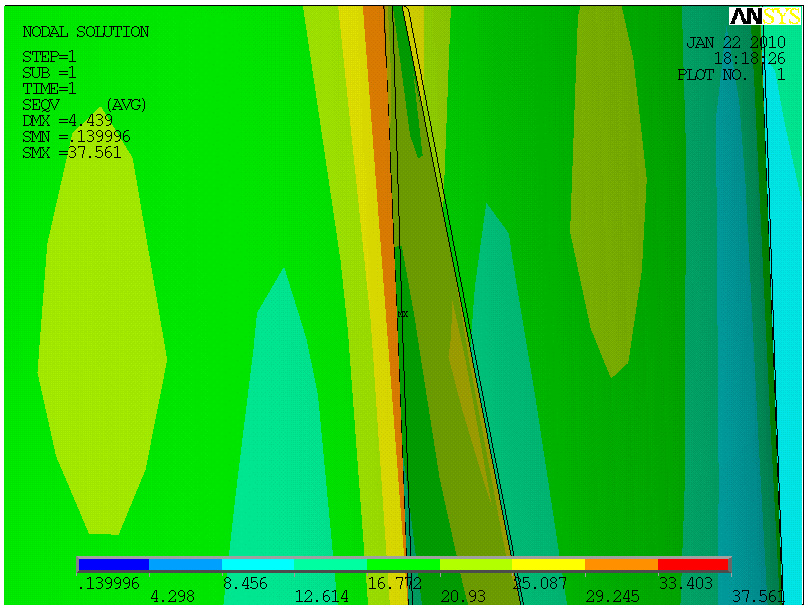Click the SEQV label
This screenshot has height=610, width=810.
41,105
